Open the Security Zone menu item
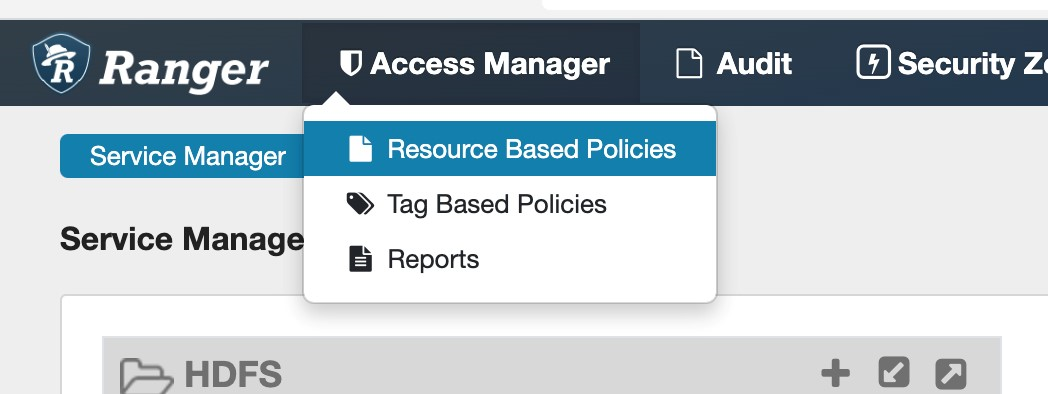 click(952, 64)
